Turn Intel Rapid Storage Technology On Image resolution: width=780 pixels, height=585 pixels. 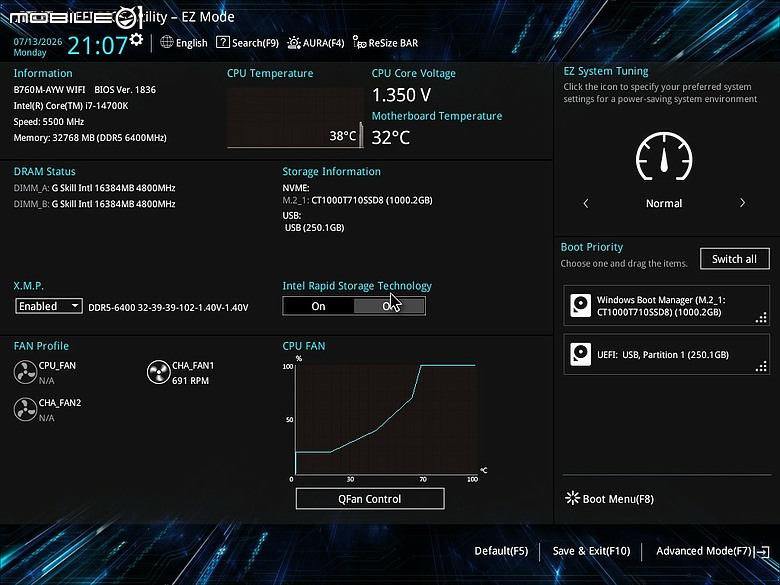pyautogui.click(x=318, y=306)
